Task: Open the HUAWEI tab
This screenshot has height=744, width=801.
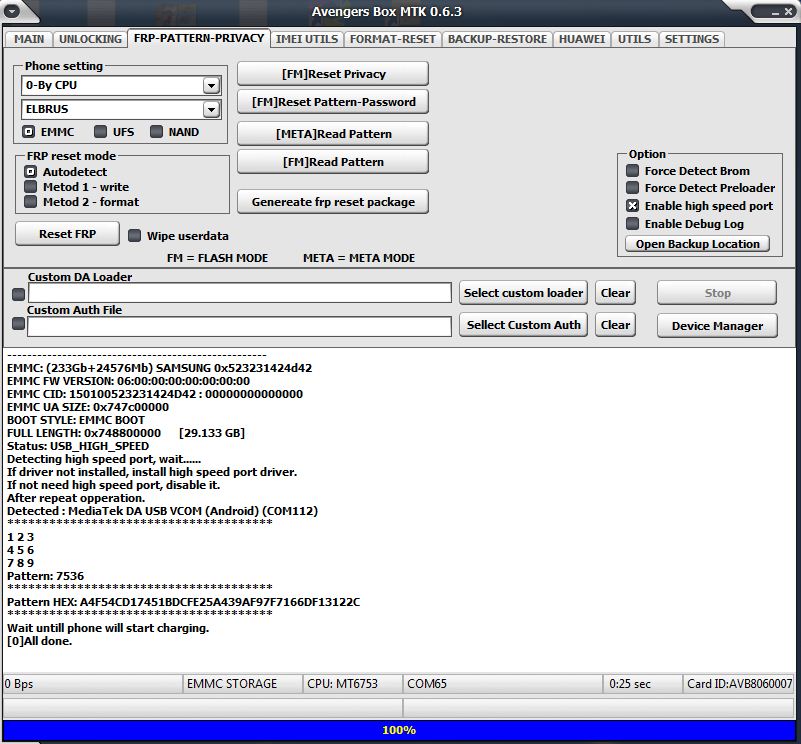Action: click(x=581, y=39)
